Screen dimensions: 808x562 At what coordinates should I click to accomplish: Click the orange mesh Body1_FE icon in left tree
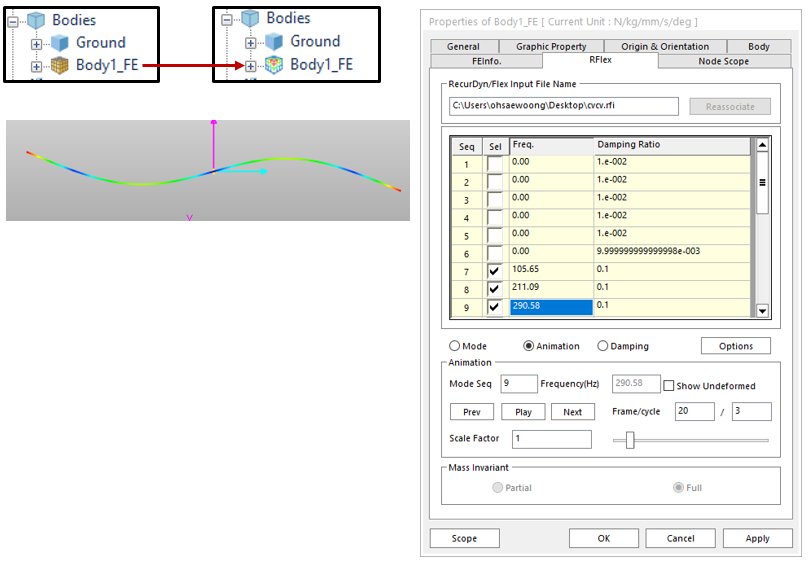pyautogui.click(x=60, y=65)
